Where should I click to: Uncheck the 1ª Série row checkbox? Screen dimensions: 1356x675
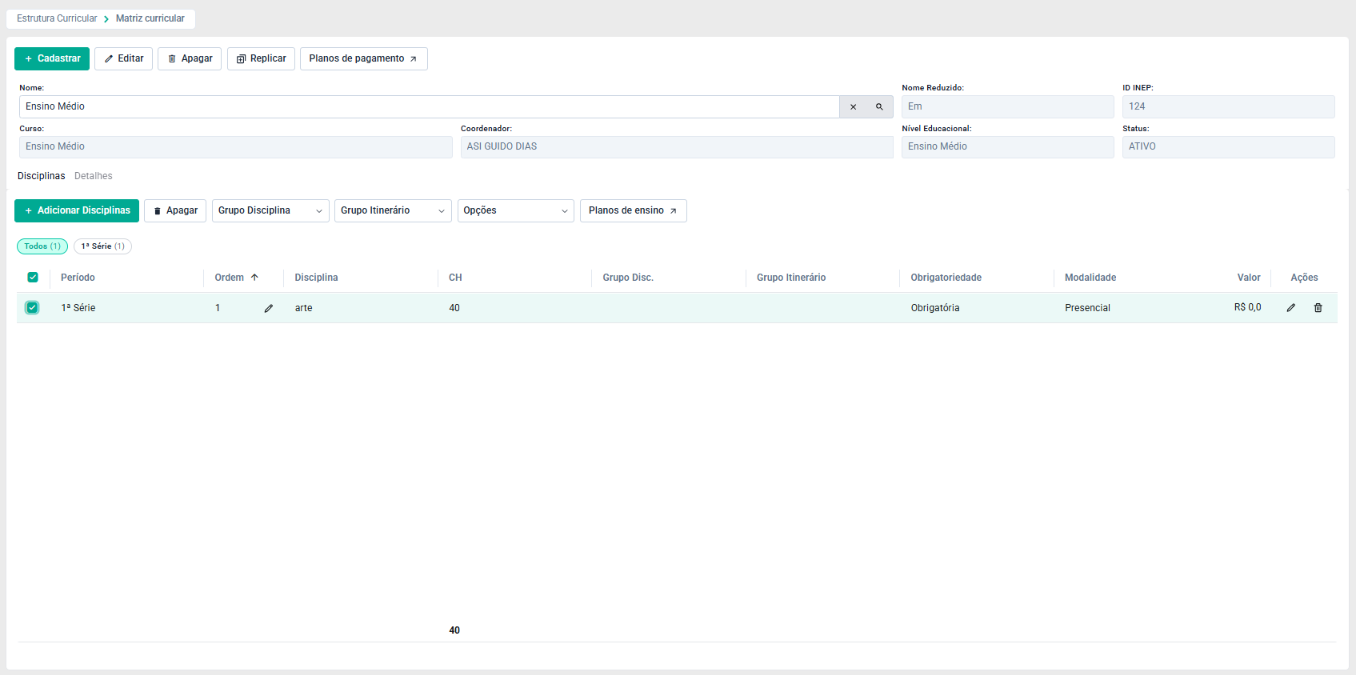tap(32, 308)
